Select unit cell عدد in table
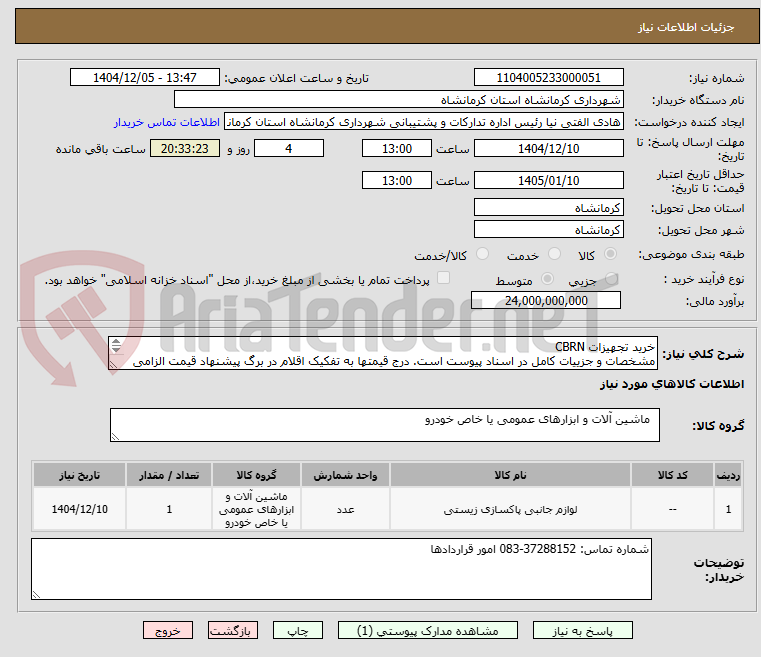 [345, 509]
